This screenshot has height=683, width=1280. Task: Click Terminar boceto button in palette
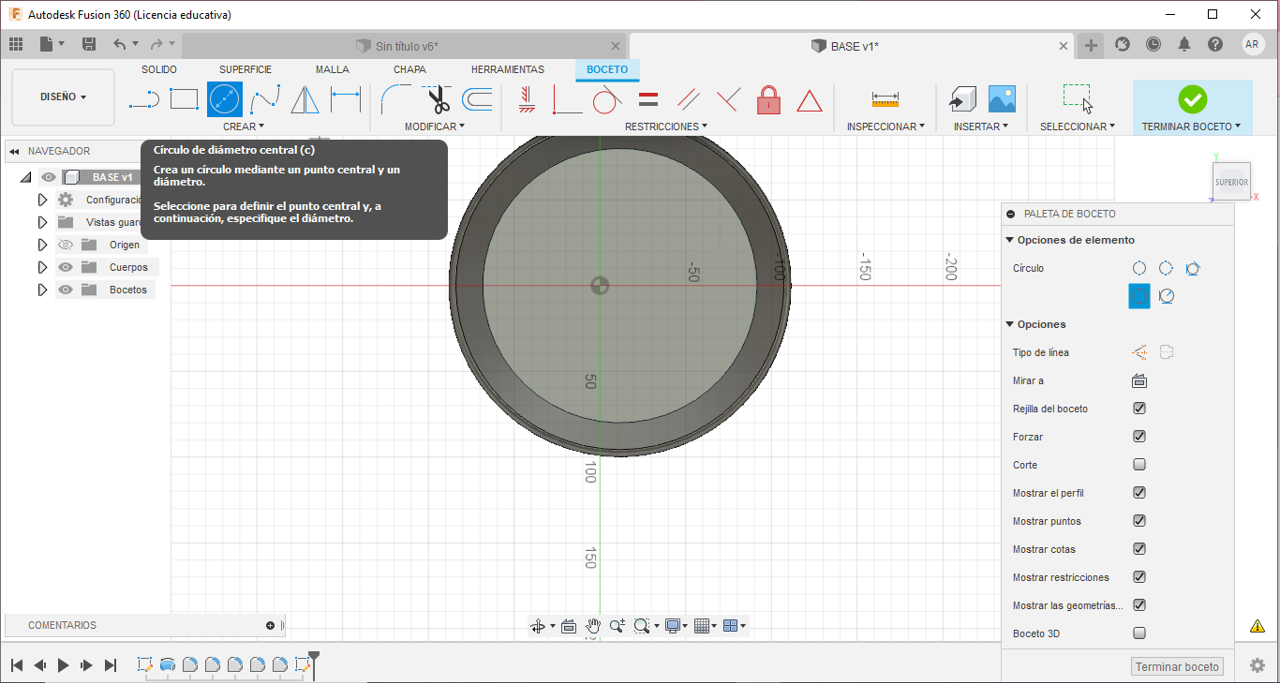pyautogui.click(x=1177, y=667)
